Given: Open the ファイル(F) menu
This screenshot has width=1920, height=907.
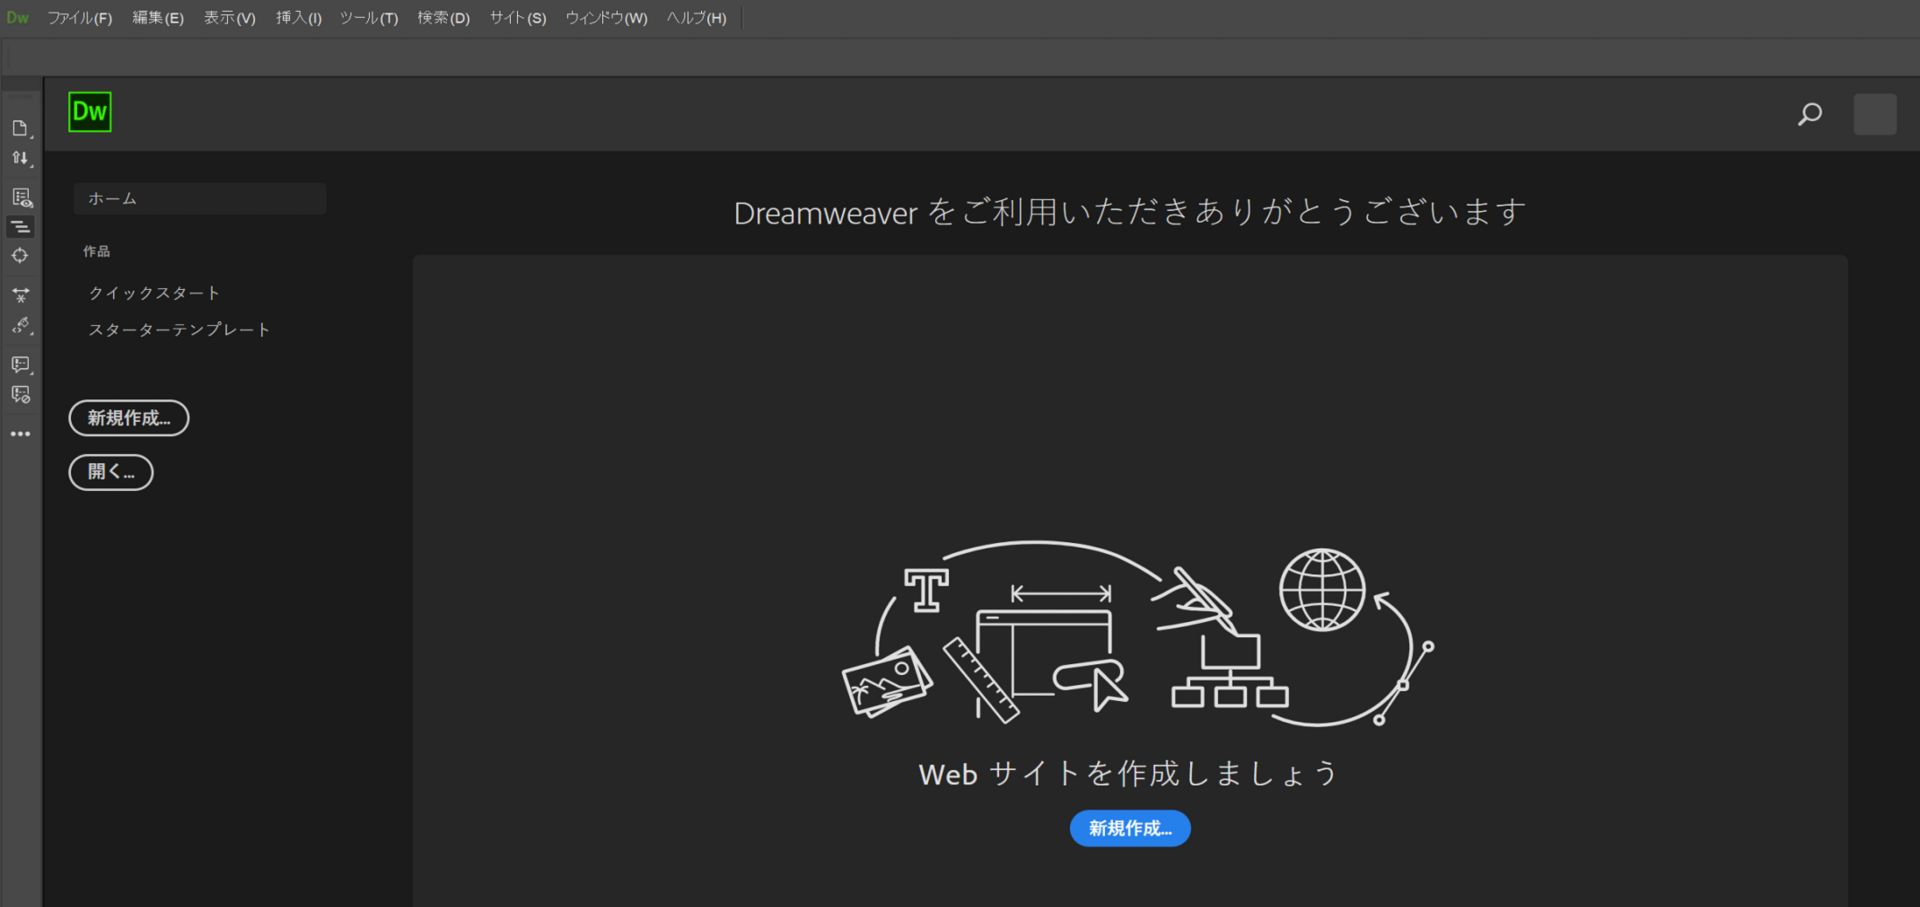Looking at the screenshot, I should [80, 17].
